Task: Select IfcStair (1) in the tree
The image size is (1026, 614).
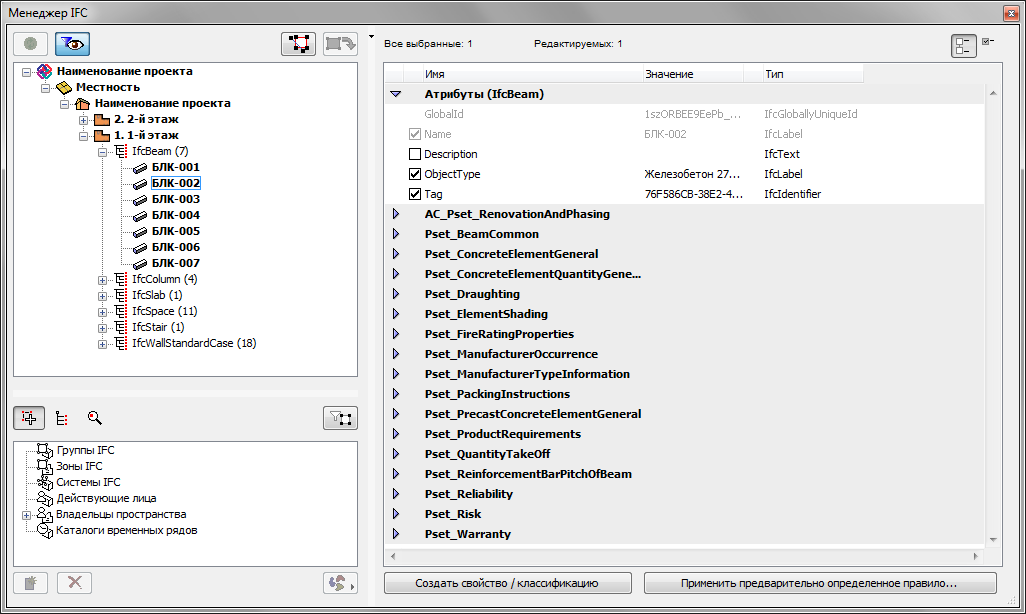Action: click(x=158, y=327)
